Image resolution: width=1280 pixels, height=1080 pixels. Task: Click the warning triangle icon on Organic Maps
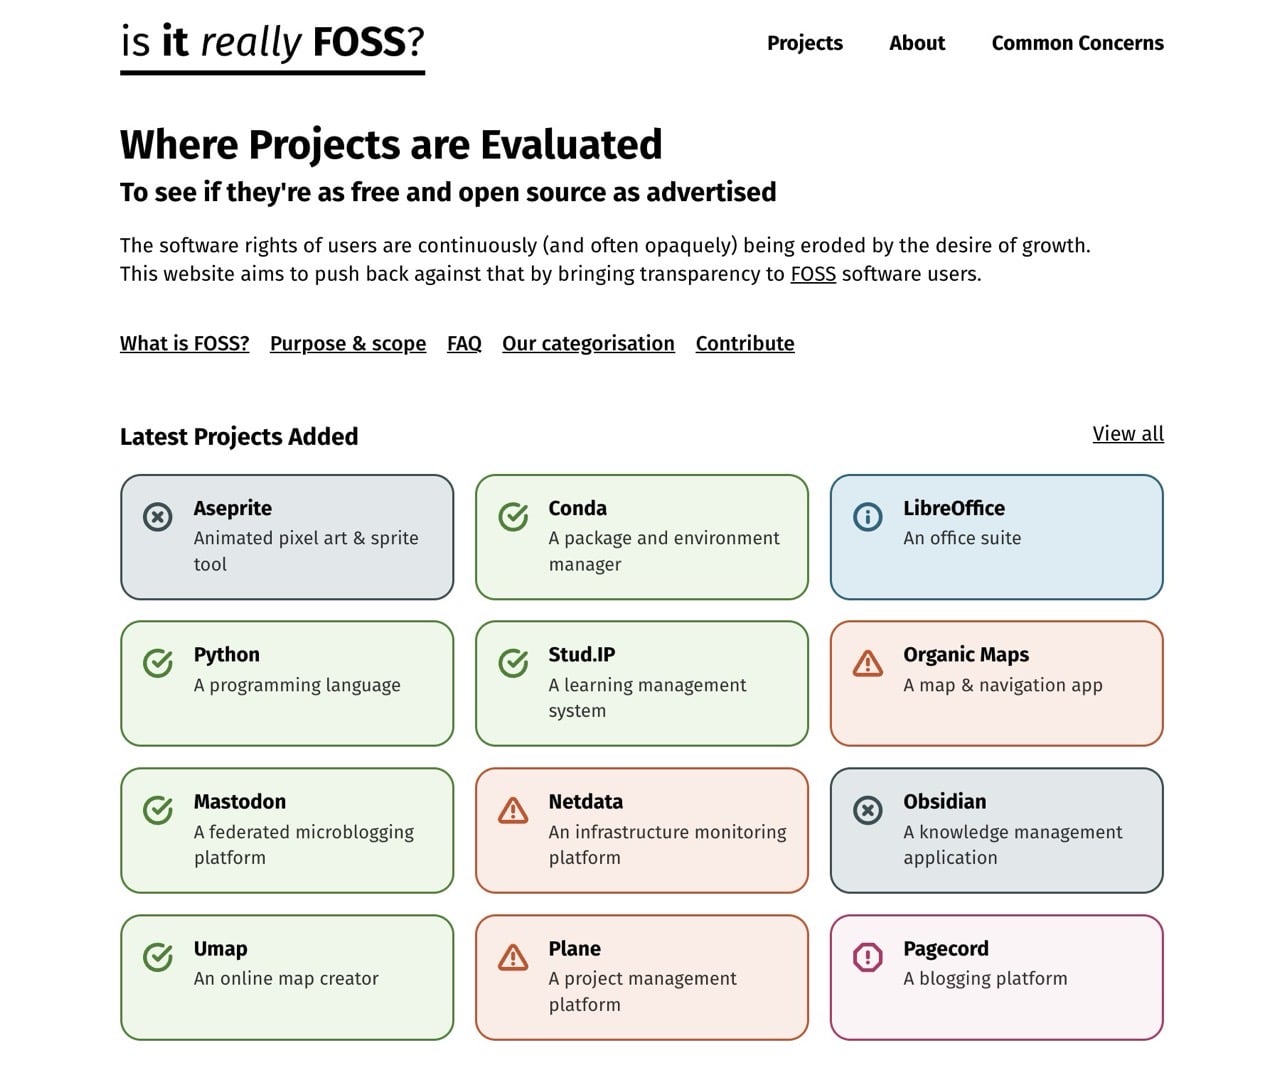867,664
